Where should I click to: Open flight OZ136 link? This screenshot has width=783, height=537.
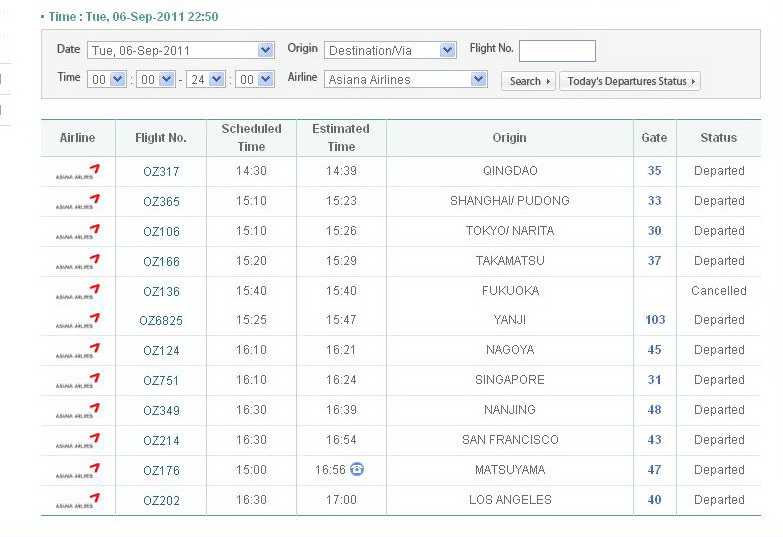tap(161, 292)
